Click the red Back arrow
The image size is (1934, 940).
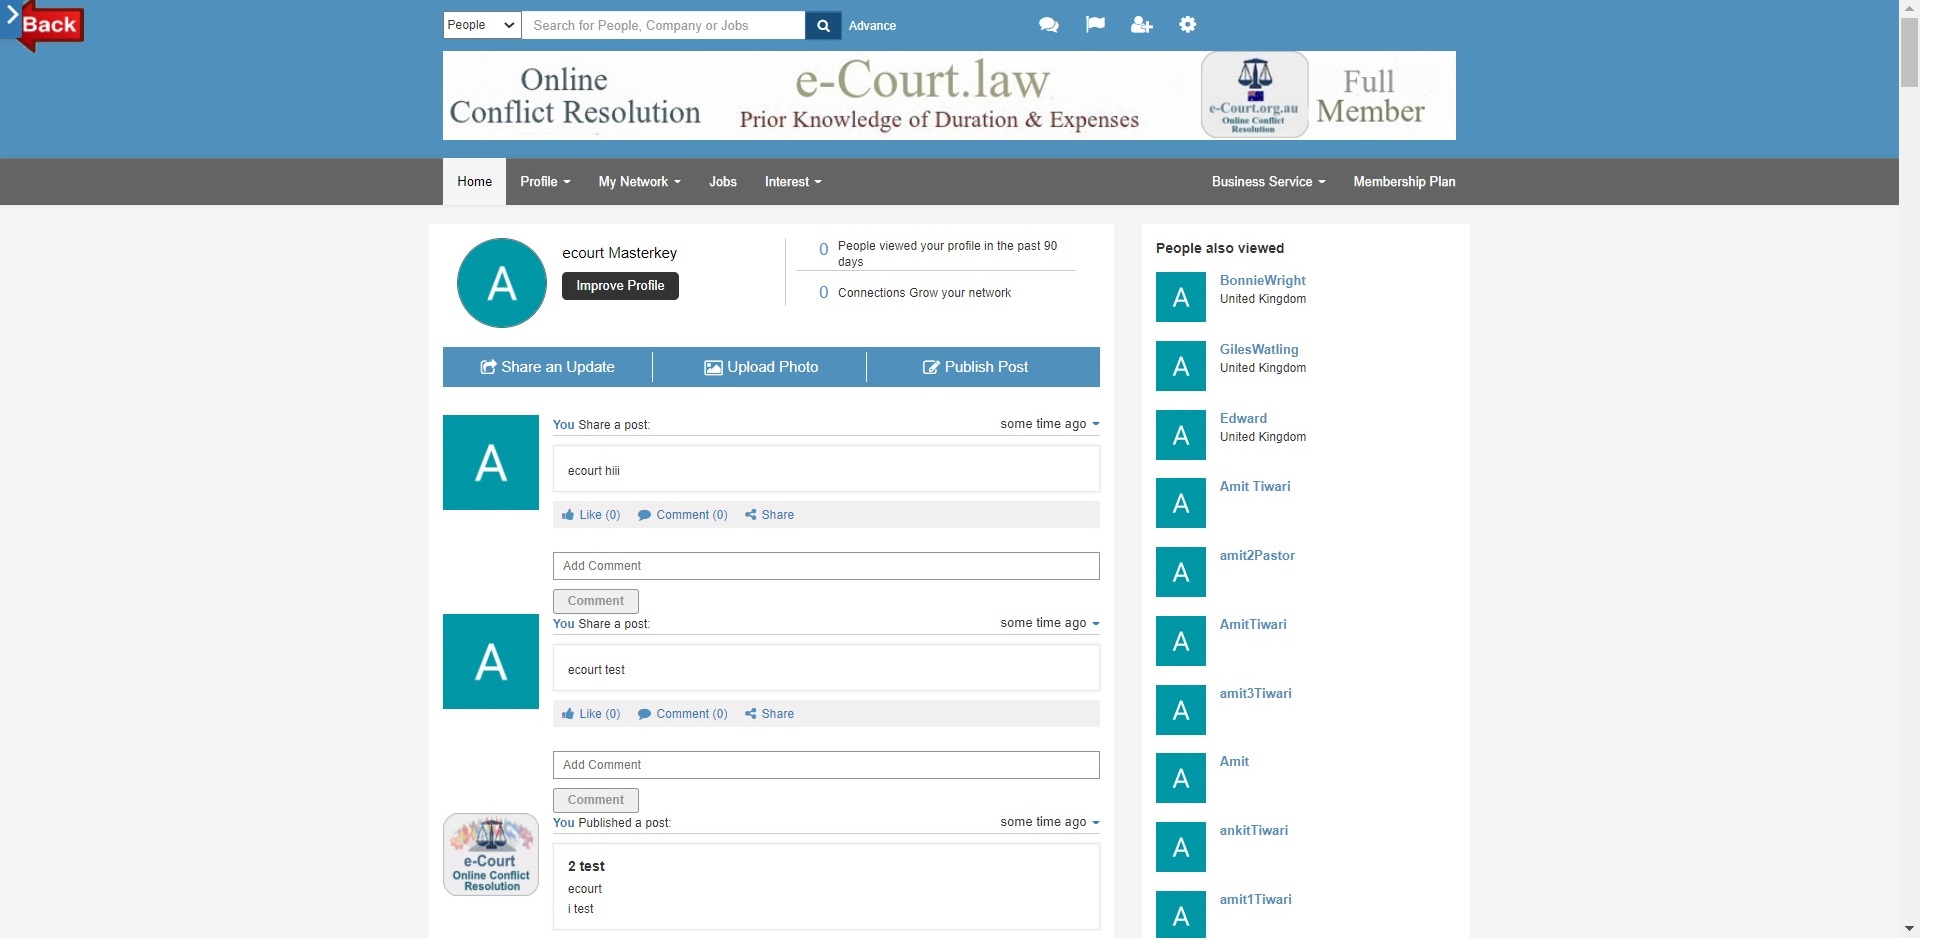click(x=44, y=25)
